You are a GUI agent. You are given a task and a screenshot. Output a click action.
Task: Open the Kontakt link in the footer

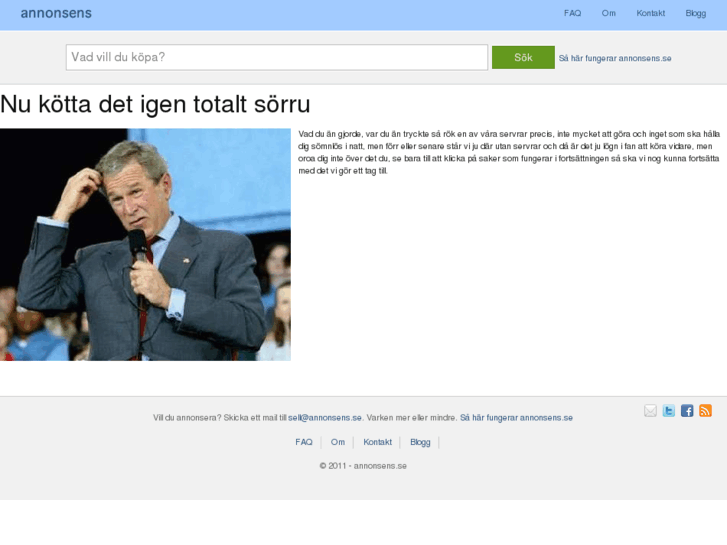tap(377, 442)
